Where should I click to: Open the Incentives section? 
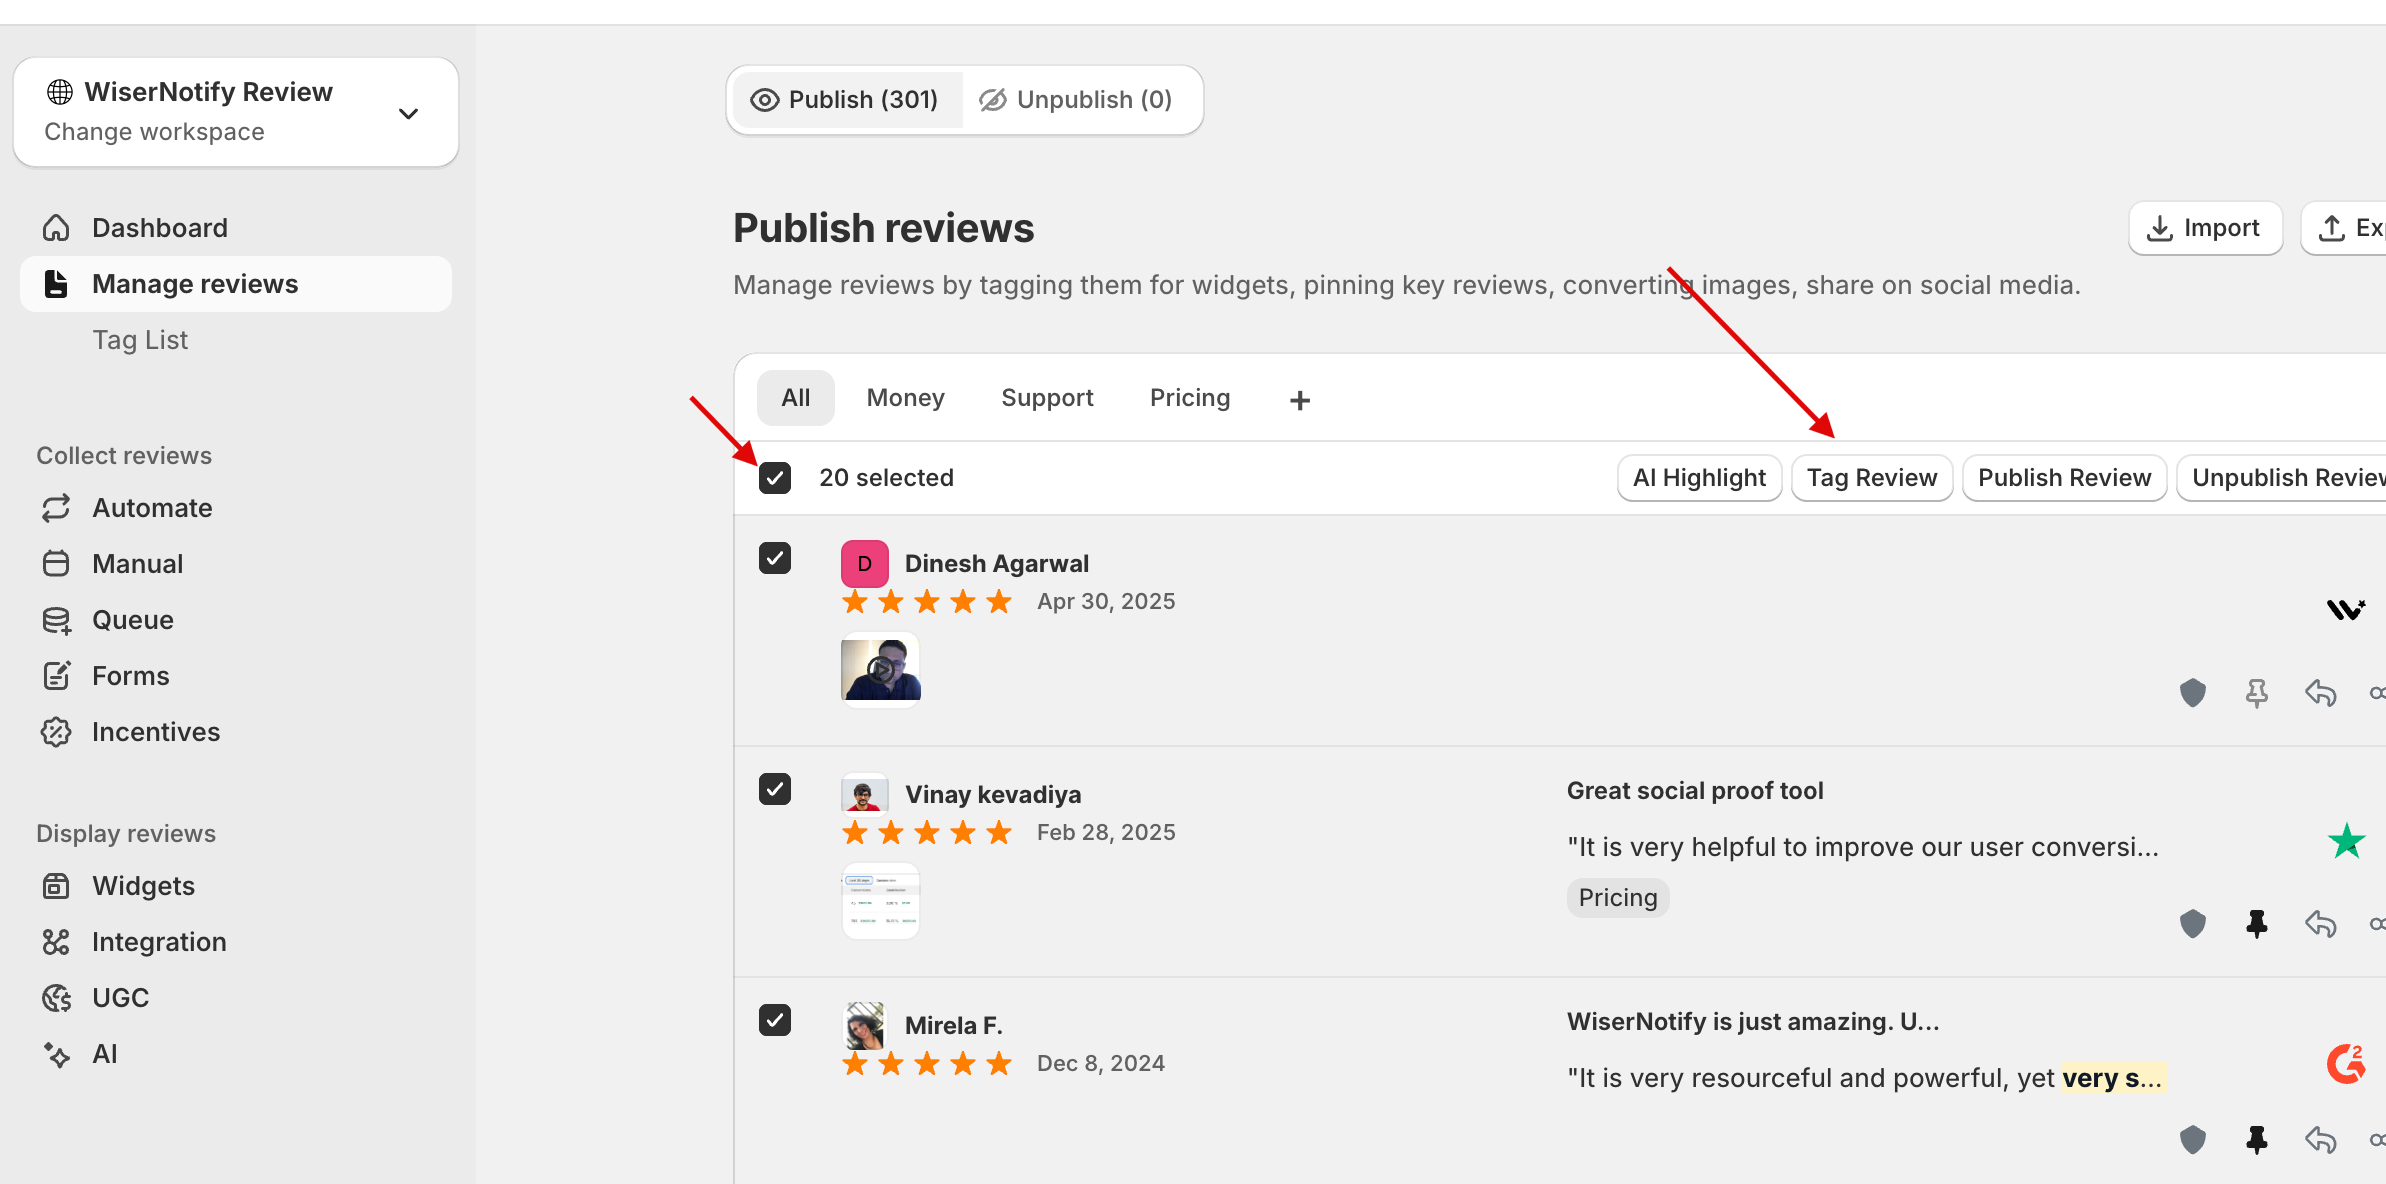point(155,732)
